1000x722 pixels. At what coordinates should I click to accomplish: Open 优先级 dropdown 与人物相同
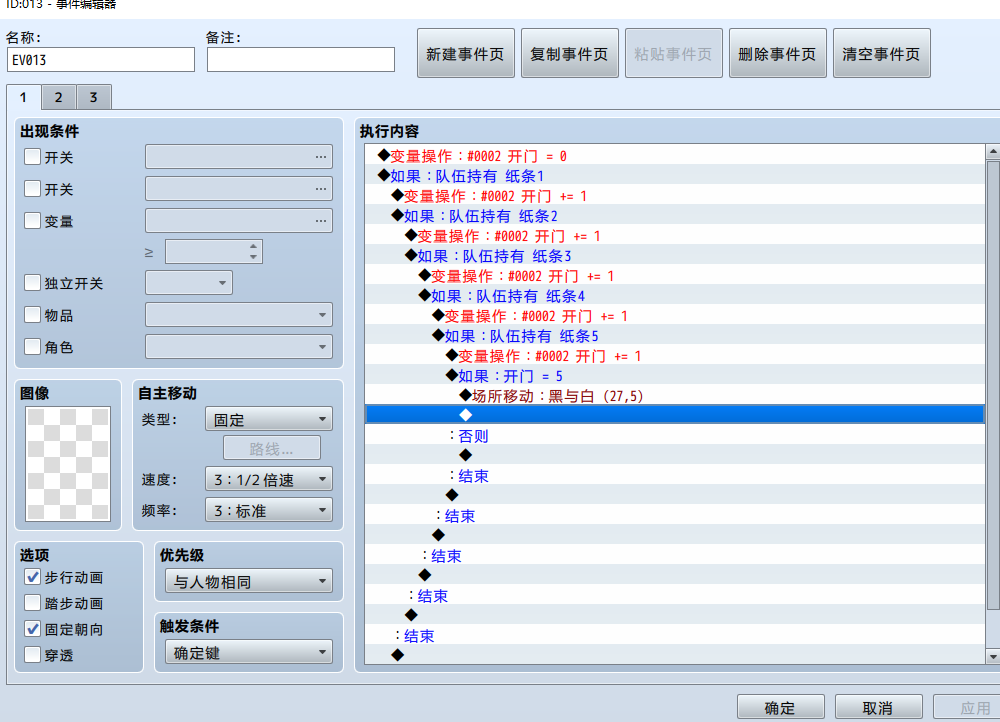[249, 581]
